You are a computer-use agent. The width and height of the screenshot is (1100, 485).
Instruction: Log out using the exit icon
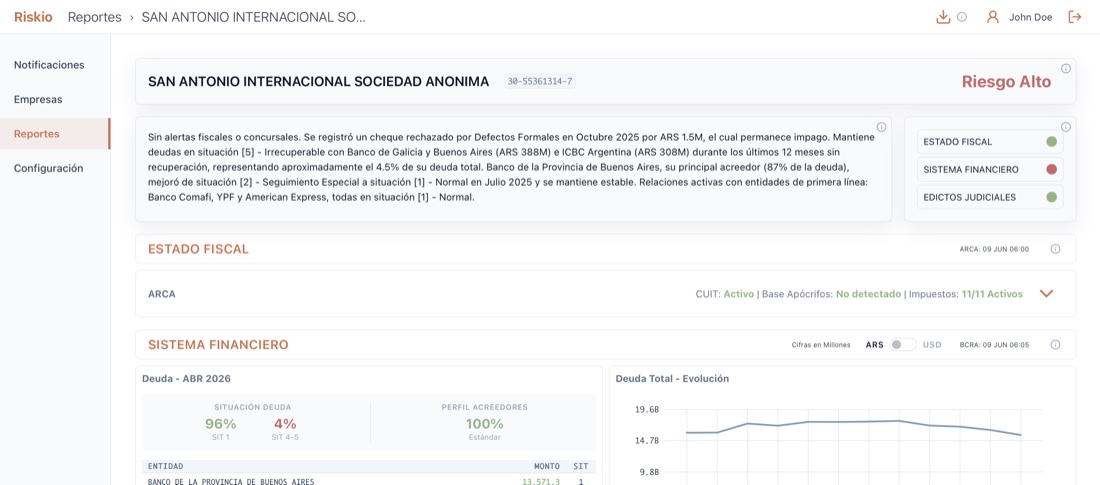coord(1075,17)
